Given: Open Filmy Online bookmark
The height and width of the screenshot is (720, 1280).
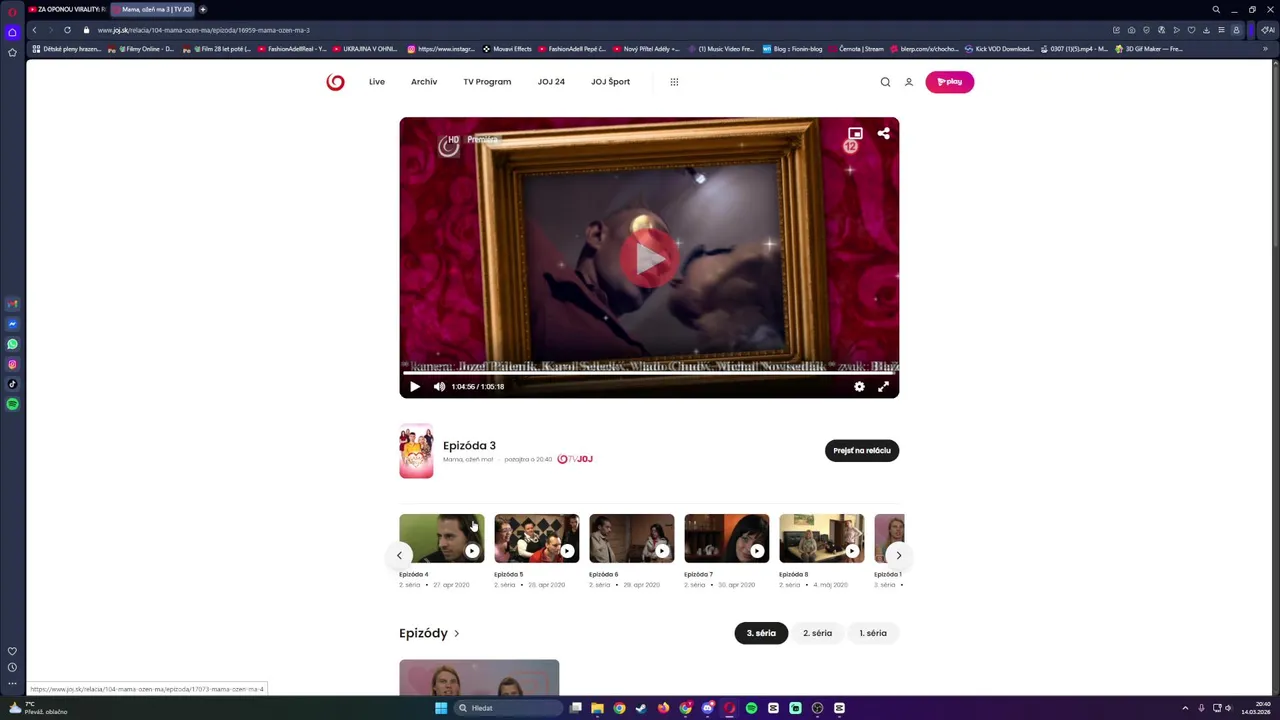Looking at the screenshot, I should pyautogui.click(x=141, y=49).
